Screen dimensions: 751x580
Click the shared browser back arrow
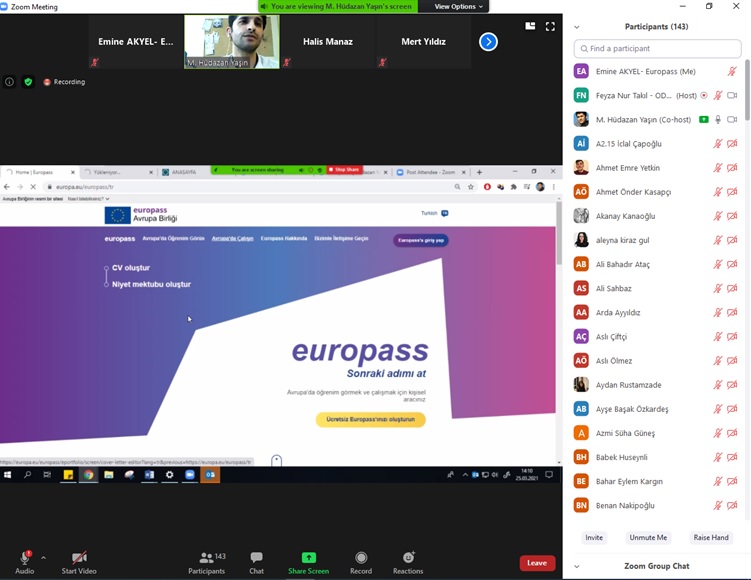[7, 187]
